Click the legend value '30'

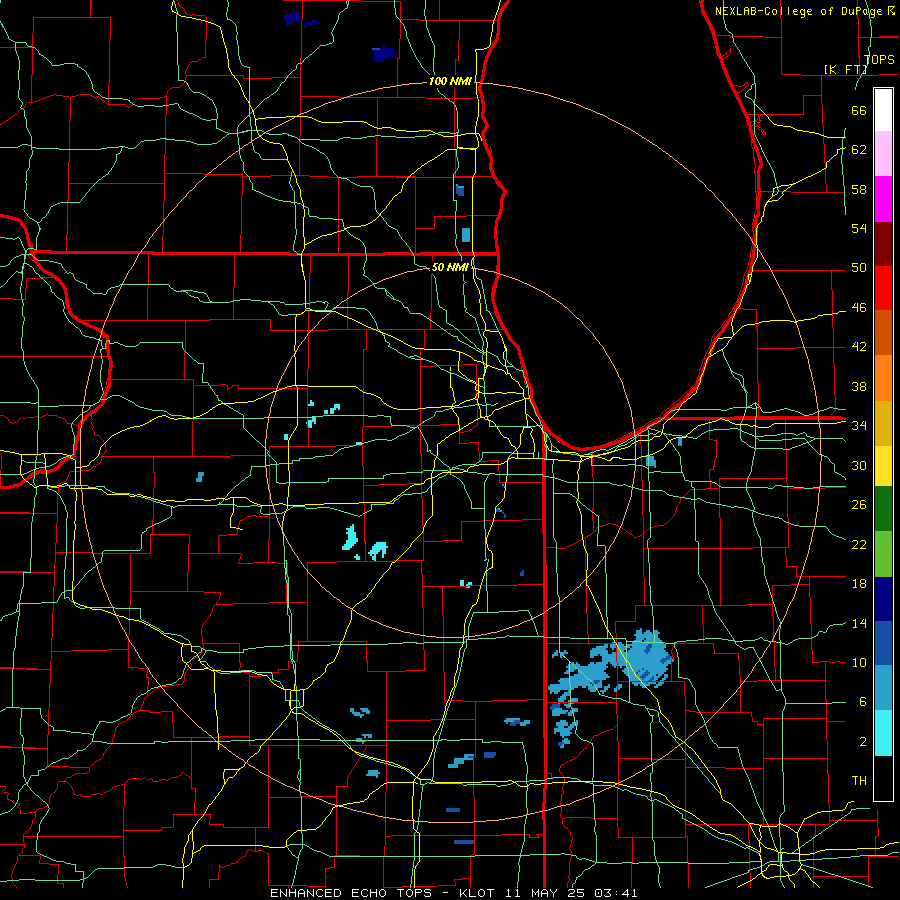coord(859,465)
